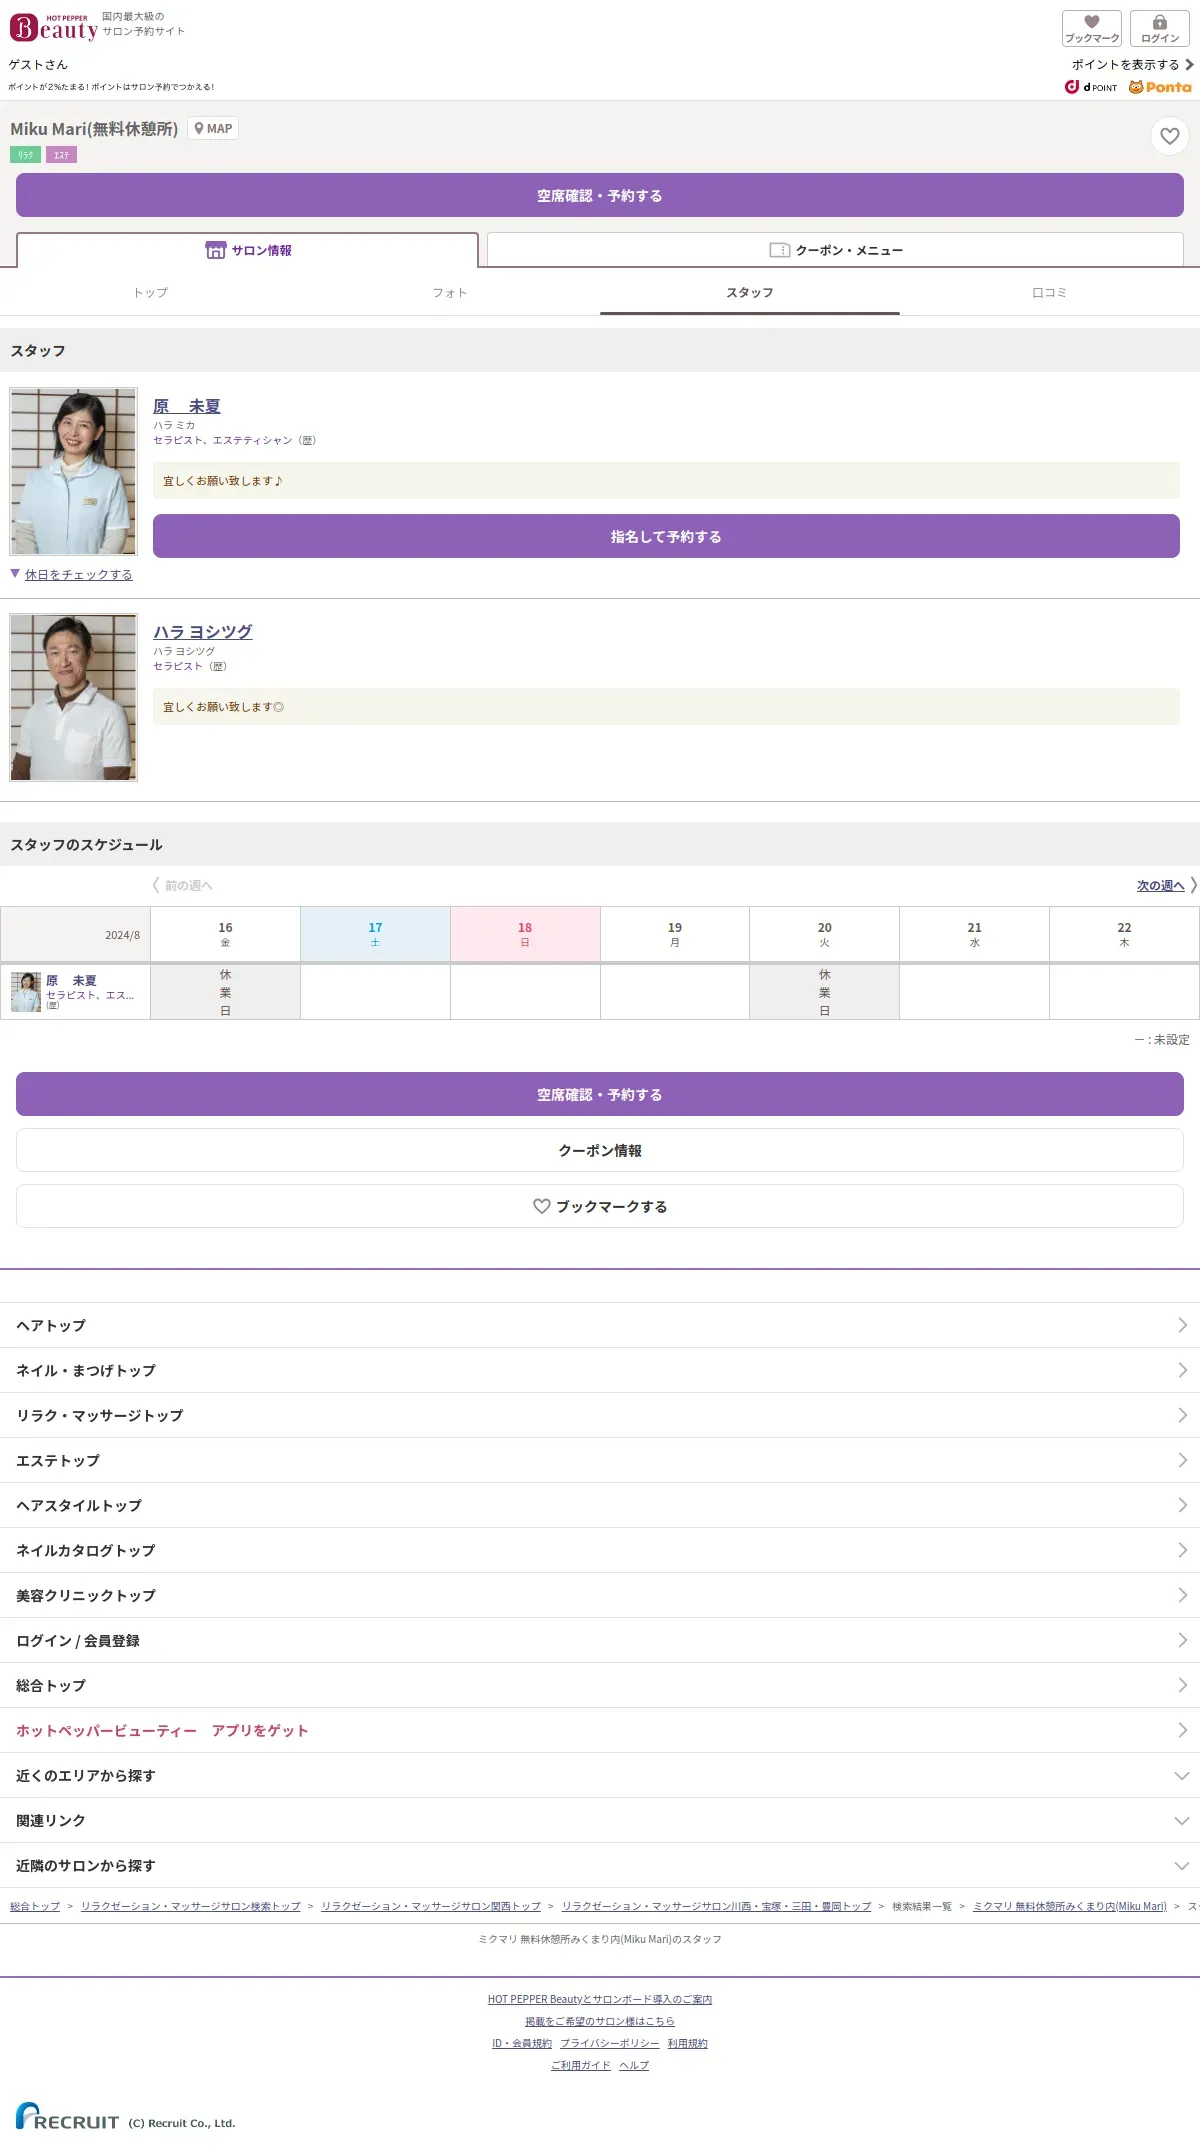Open プライバシーポリシー link
Viewport: 1200px width, 2145px height.
(610, 2043)
